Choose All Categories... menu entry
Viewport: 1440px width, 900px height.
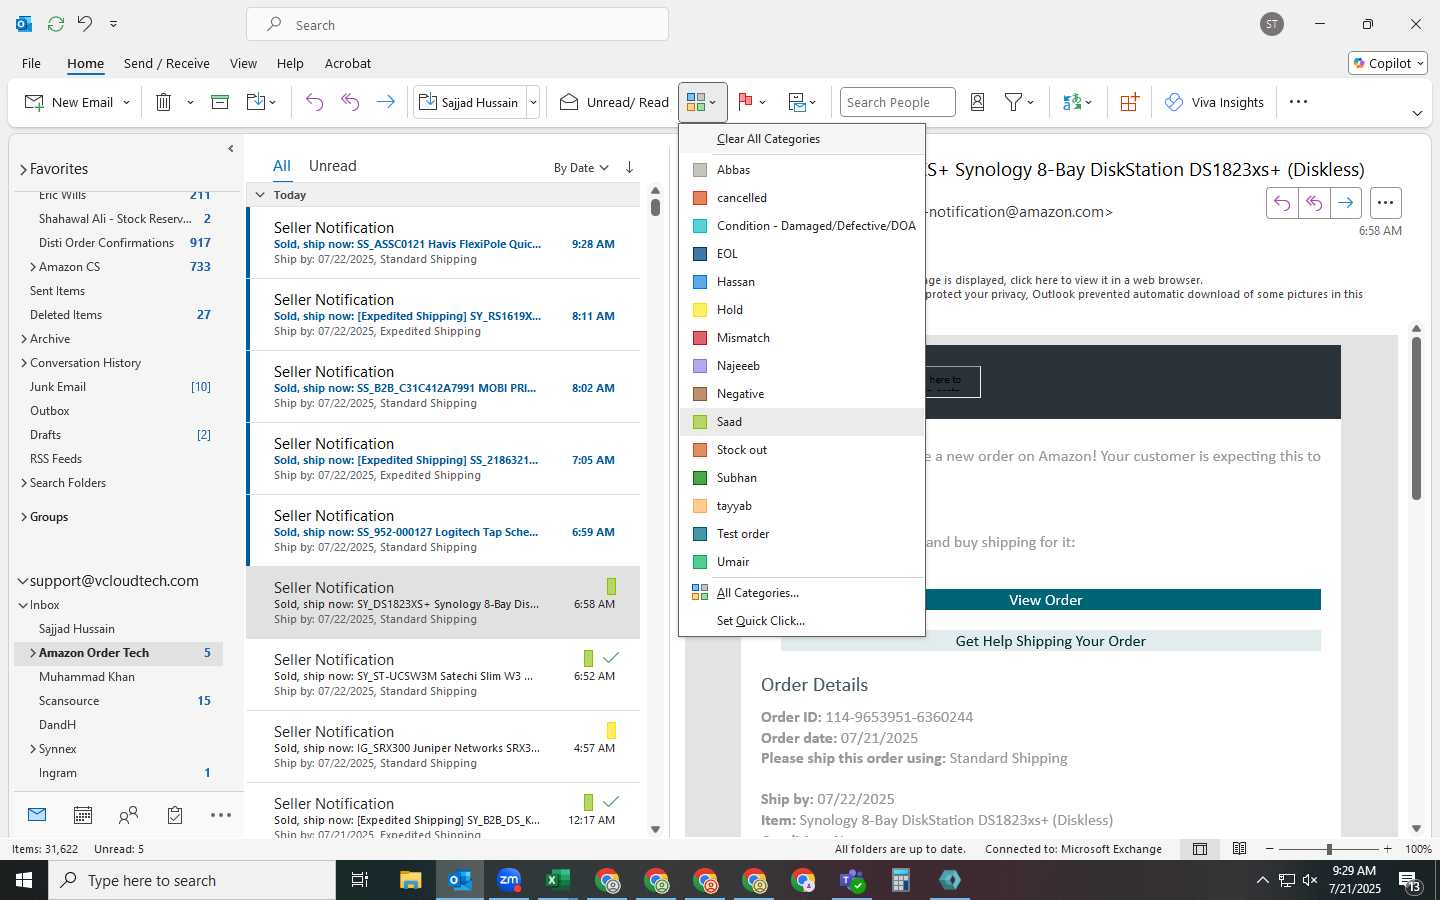point(802,593)
